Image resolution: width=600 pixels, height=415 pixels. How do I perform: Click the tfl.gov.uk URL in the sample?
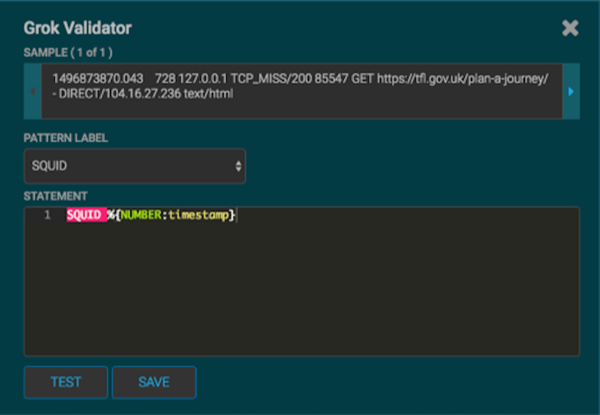463,79
